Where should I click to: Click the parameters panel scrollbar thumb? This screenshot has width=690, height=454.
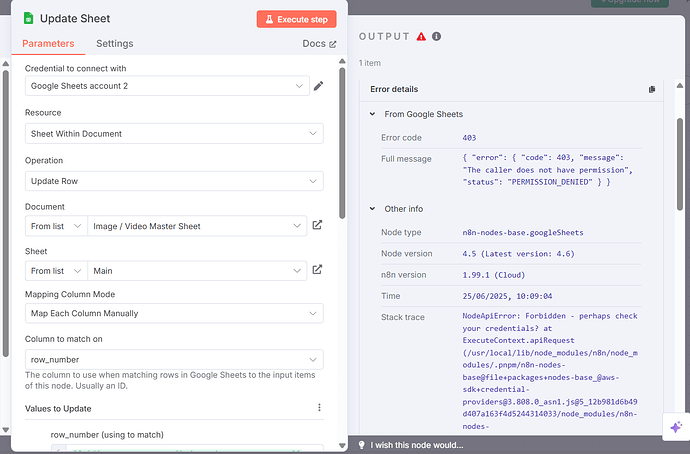click(x=342, y=143)
